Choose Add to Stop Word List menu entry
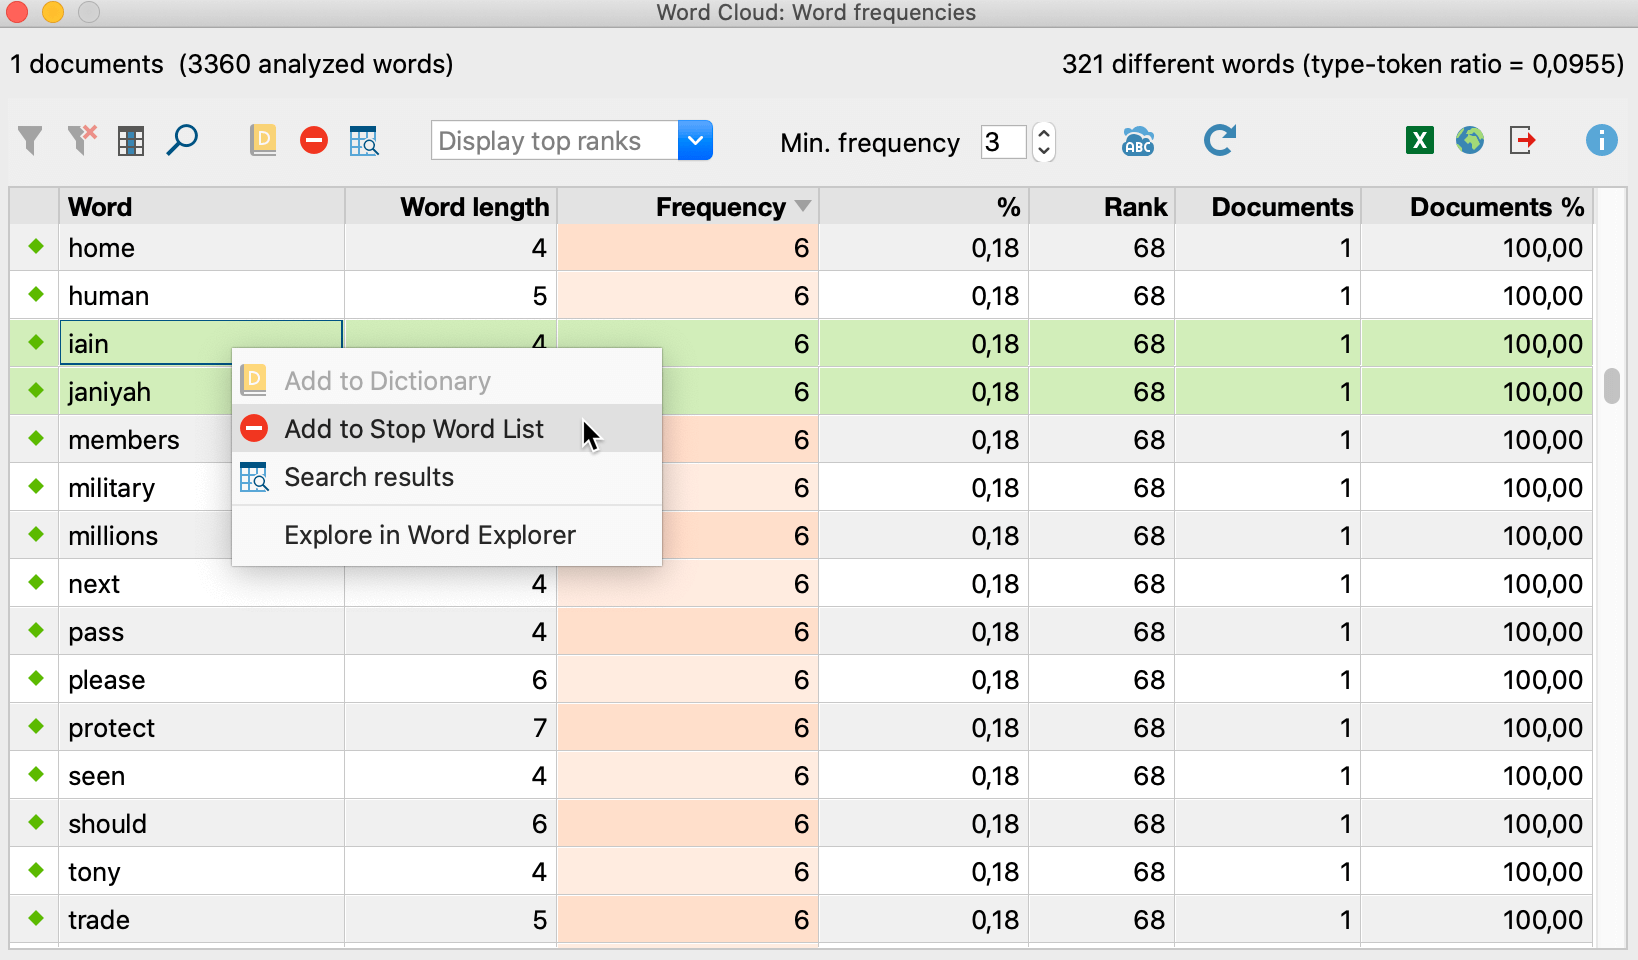This screenshot has height=960, width=1638. (414, 428)
